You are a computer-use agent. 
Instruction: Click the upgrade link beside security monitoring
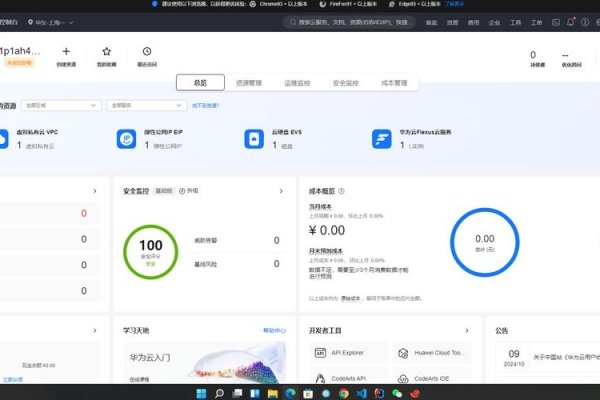point(192,191)
